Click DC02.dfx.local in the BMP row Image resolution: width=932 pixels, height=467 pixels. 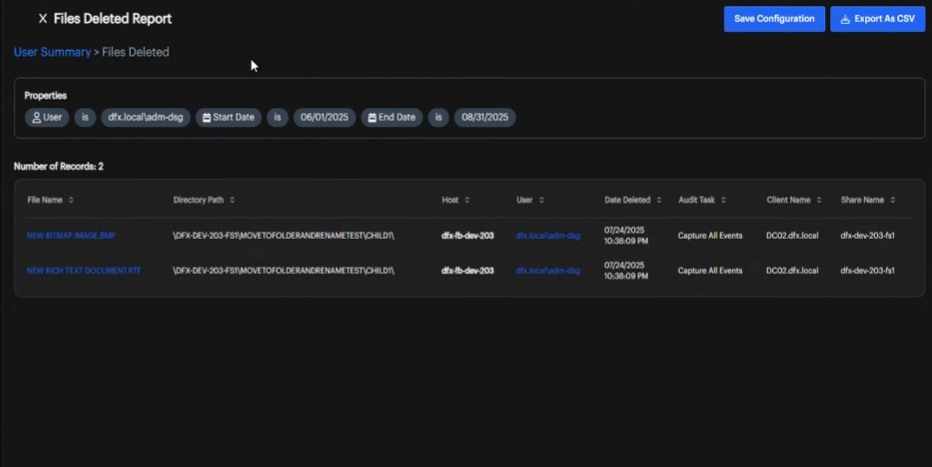(x=792, y=236)
